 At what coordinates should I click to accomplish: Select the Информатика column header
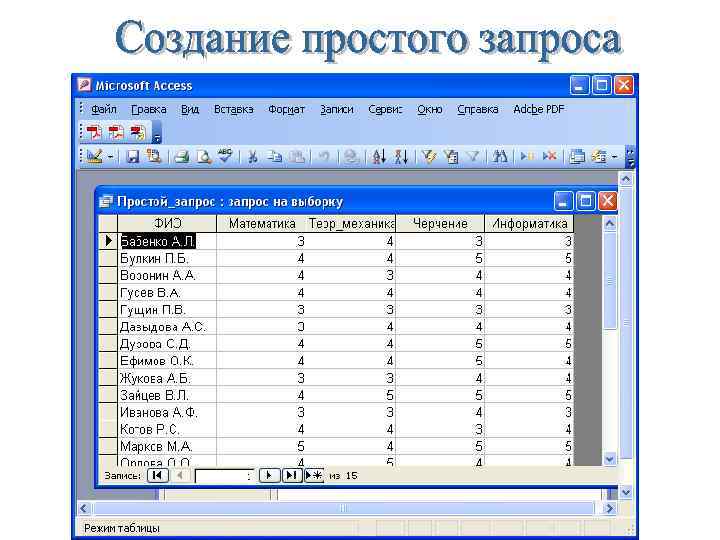pos(529,224)
